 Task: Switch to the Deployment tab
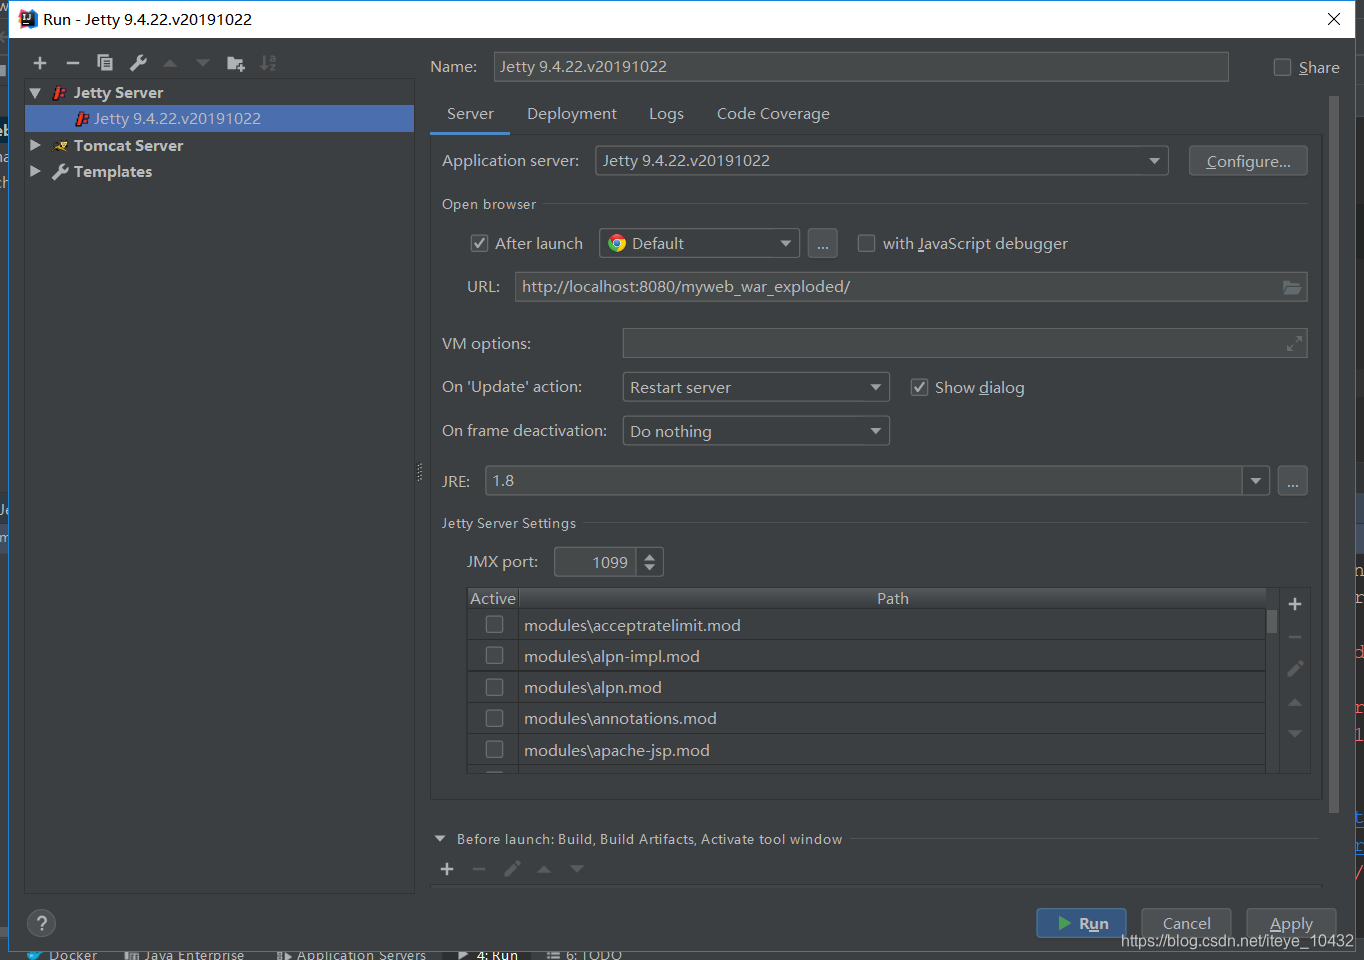[572, 114]
